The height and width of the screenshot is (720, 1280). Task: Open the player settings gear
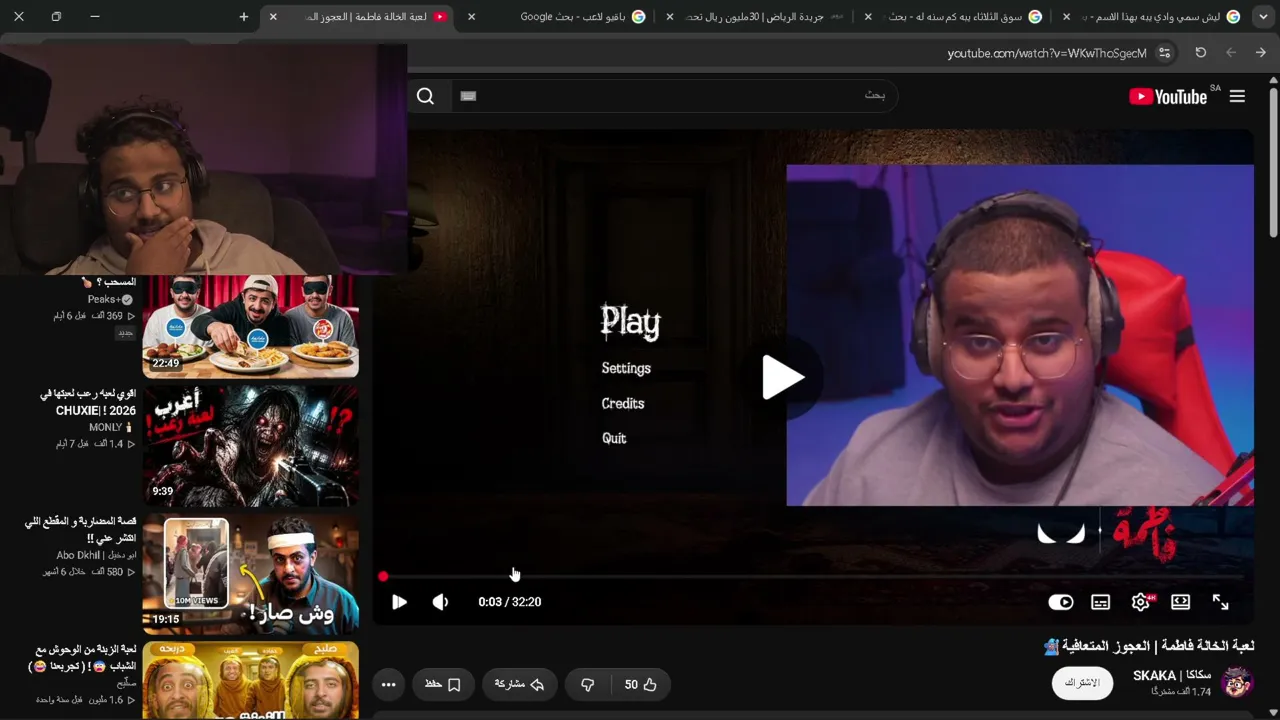1140,602
